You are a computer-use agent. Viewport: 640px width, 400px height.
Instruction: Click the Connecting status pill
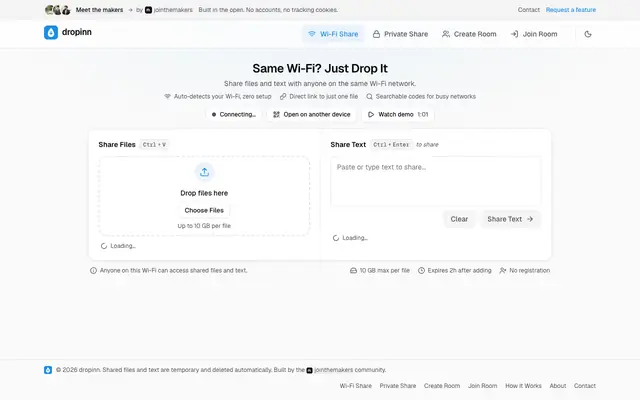233,115
